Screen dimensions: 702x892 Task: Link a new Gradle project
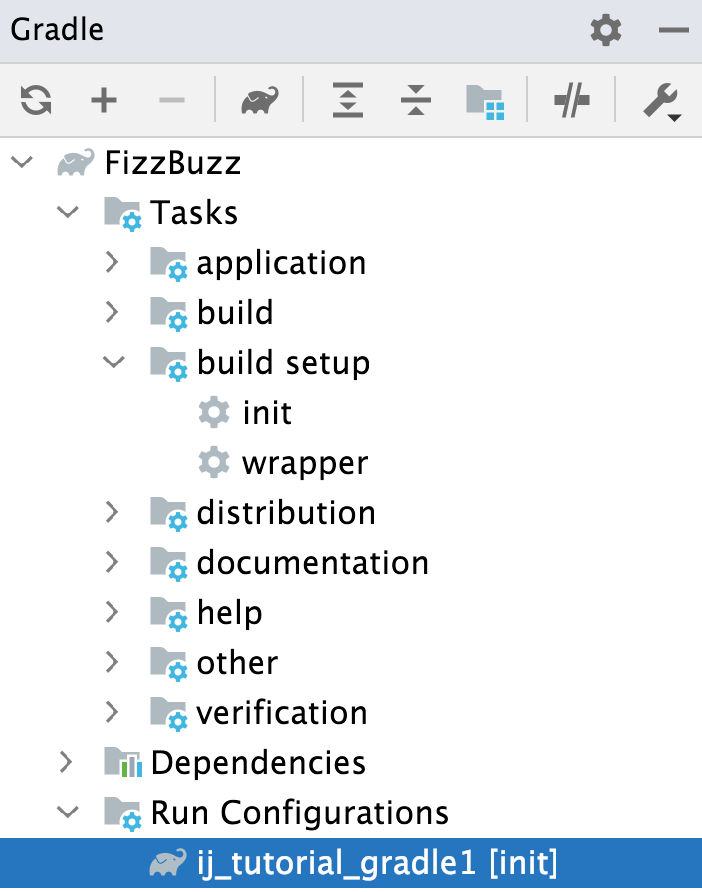click(x=103, y=100)
